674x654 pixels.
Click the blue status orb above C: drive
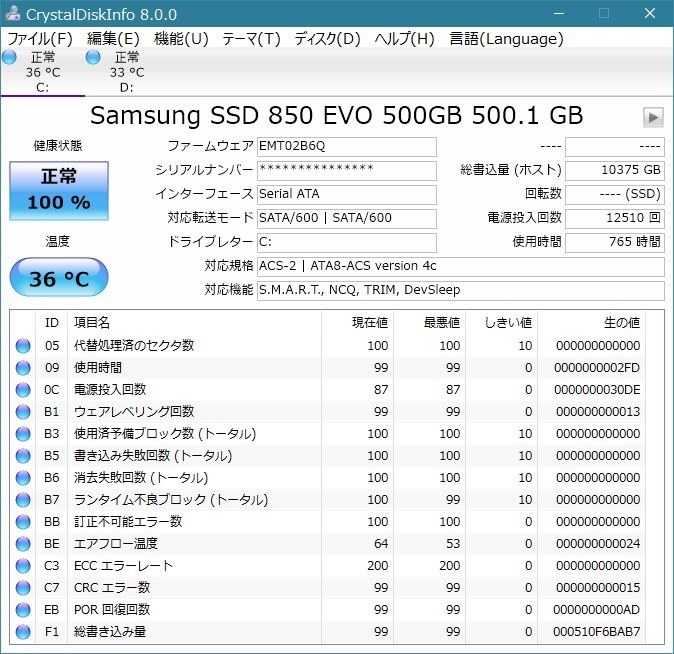(9, 57)
